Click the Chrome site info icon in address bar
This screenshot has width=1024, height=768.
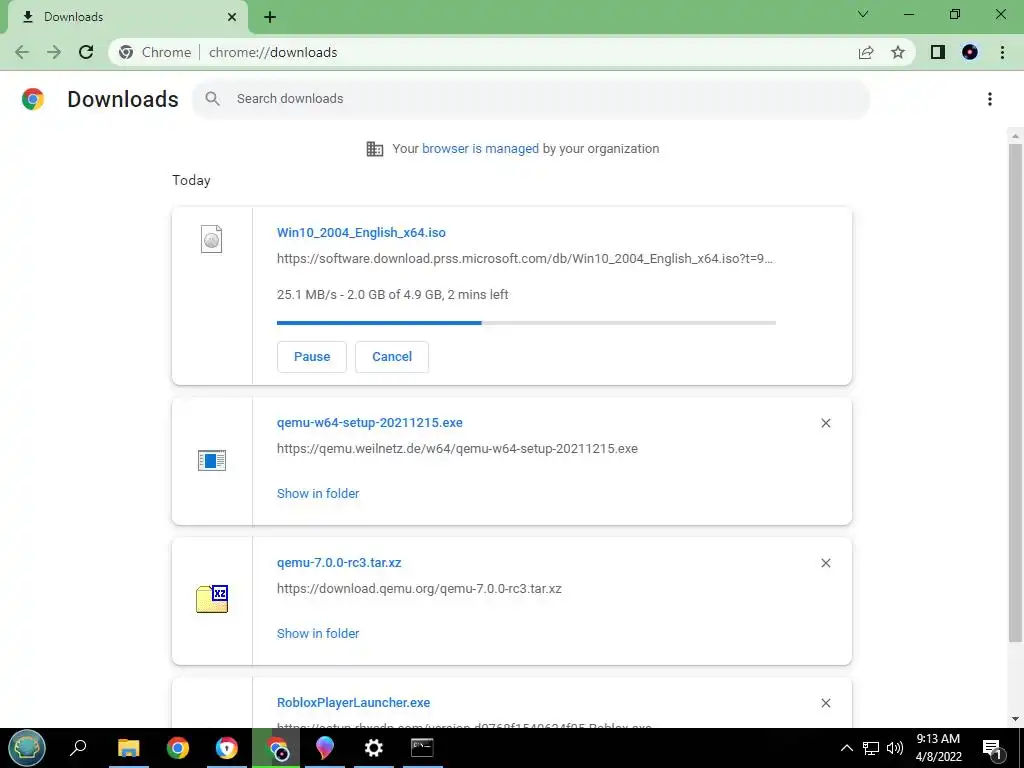[x=126, y=52]
